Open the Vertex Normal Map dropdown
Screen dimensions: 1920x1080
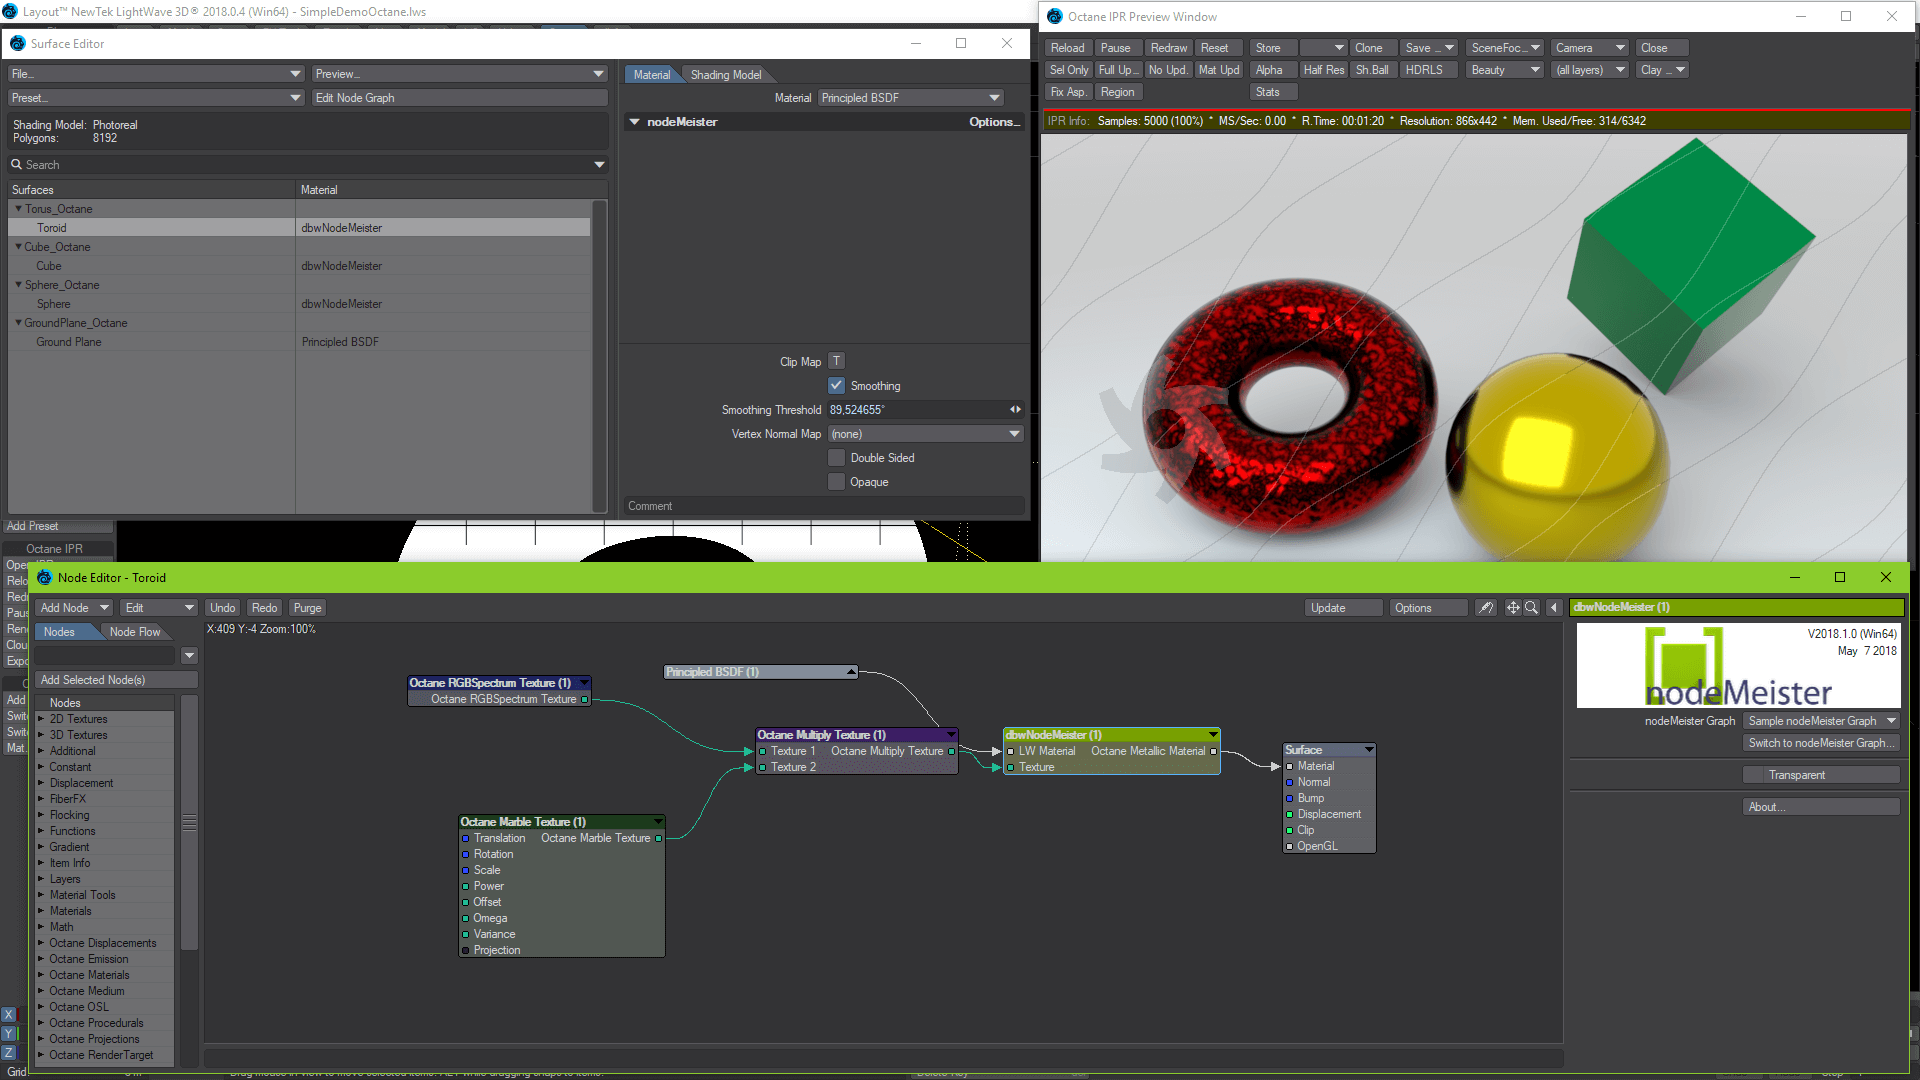[x=925, y=434]
